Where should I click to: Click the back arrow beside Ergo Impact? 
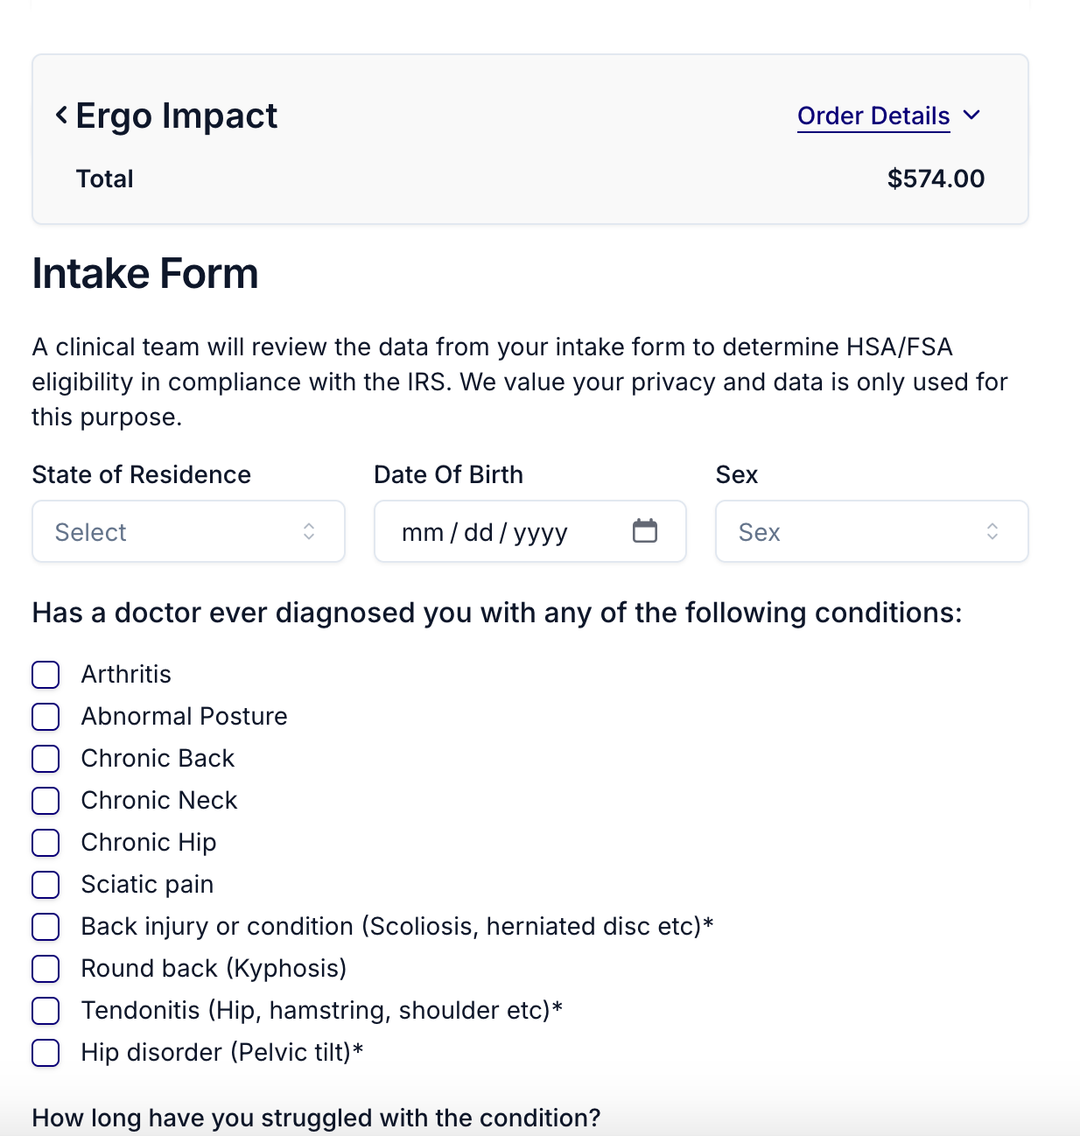tap(62, 115)
